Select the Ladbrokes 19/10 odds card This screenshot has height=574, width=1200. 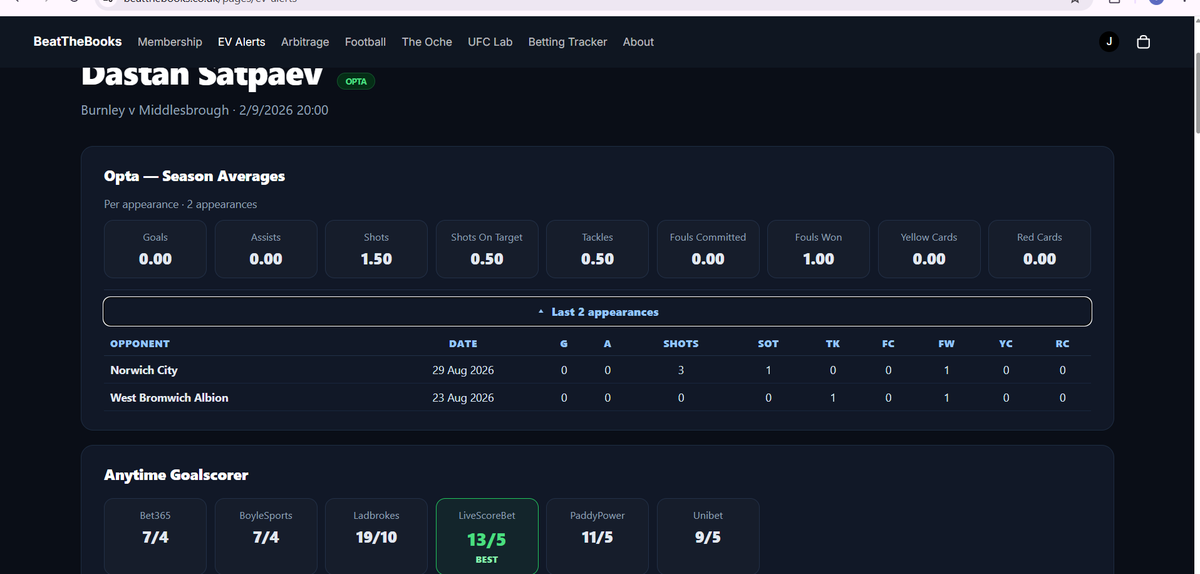click(x=377, y=536)
